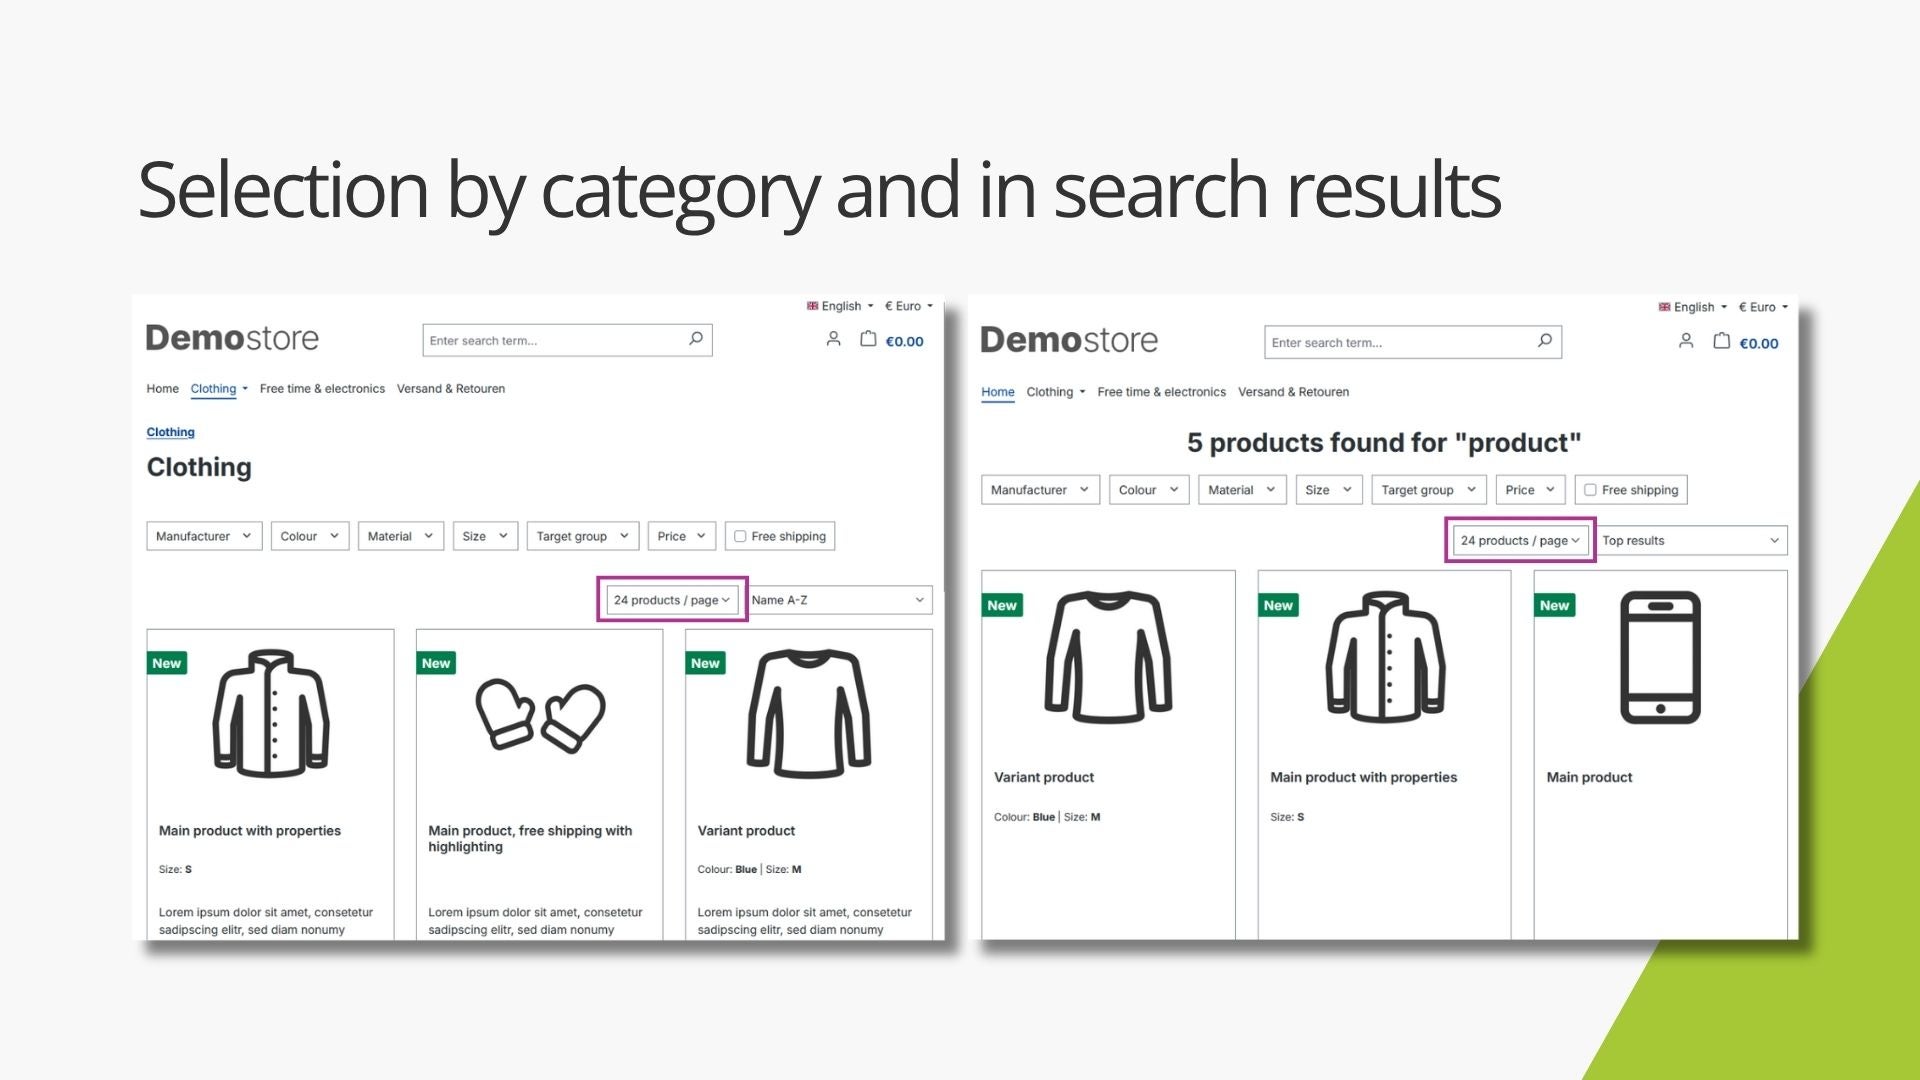Click the Clothing breadcrumb link

[x=170, y=432]
